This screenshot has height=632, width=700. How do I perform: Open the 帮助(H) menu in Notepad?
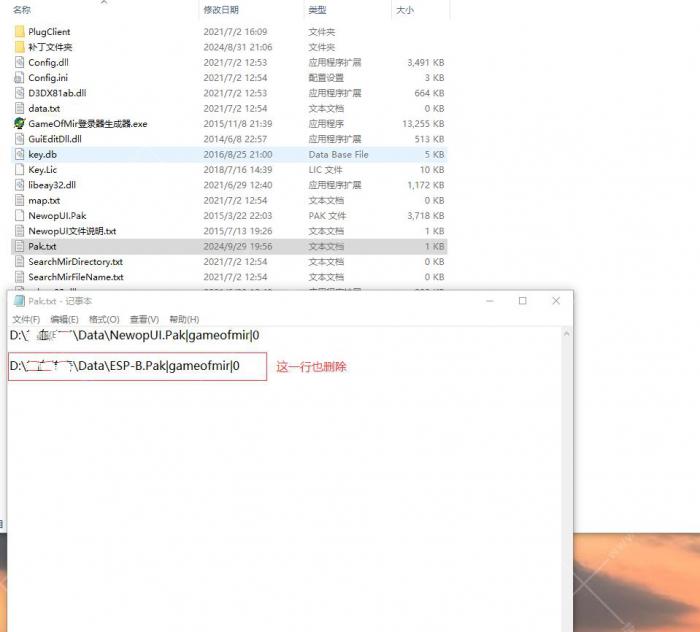pos(184,320)
